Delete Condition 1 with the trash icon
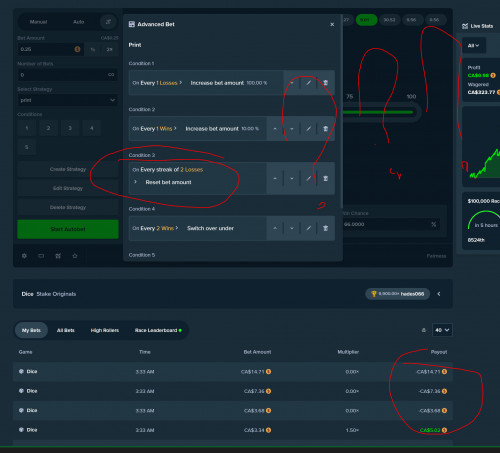This screenshot has height=453, width=500. (326, 83)
